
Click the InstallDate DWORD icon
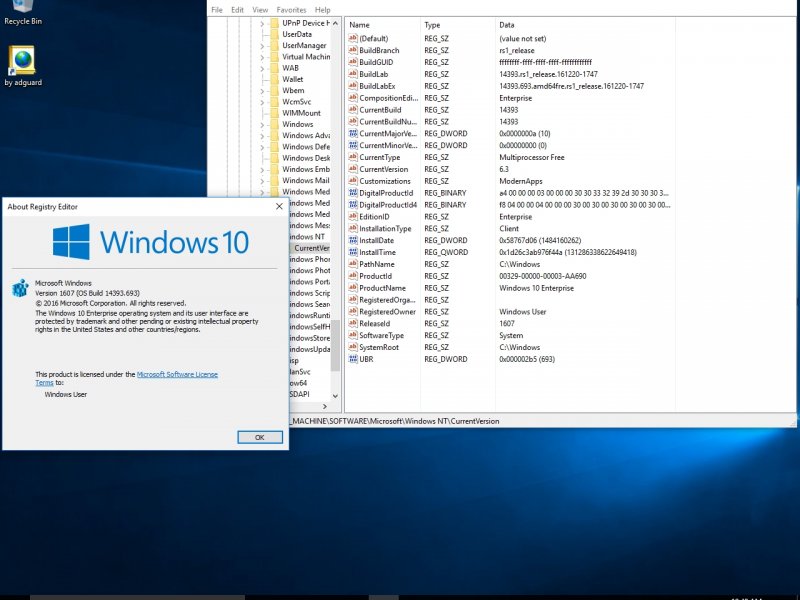353,240
